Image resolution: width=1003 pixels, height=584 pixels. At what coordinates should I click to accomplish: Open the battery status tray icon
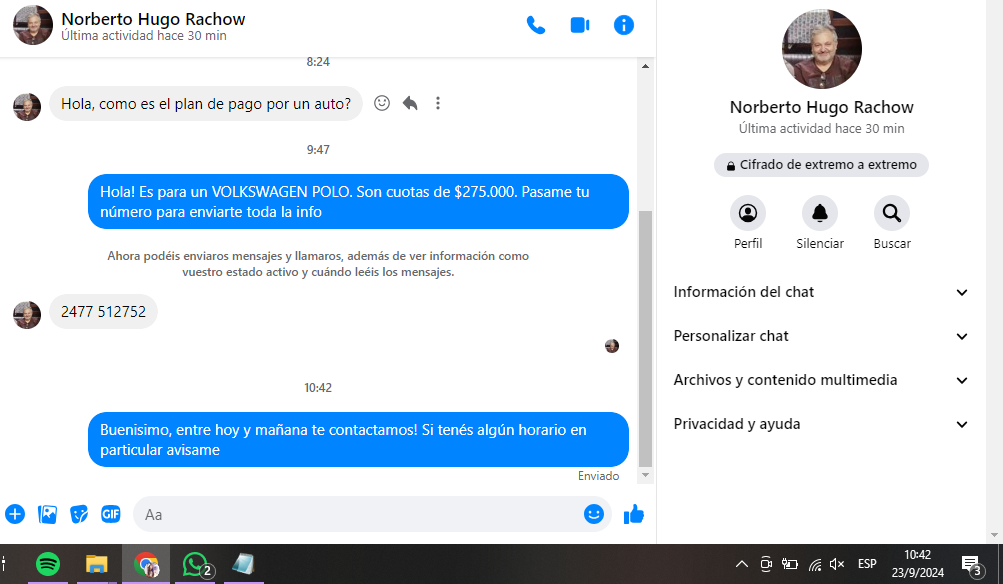tap(790, 564)
